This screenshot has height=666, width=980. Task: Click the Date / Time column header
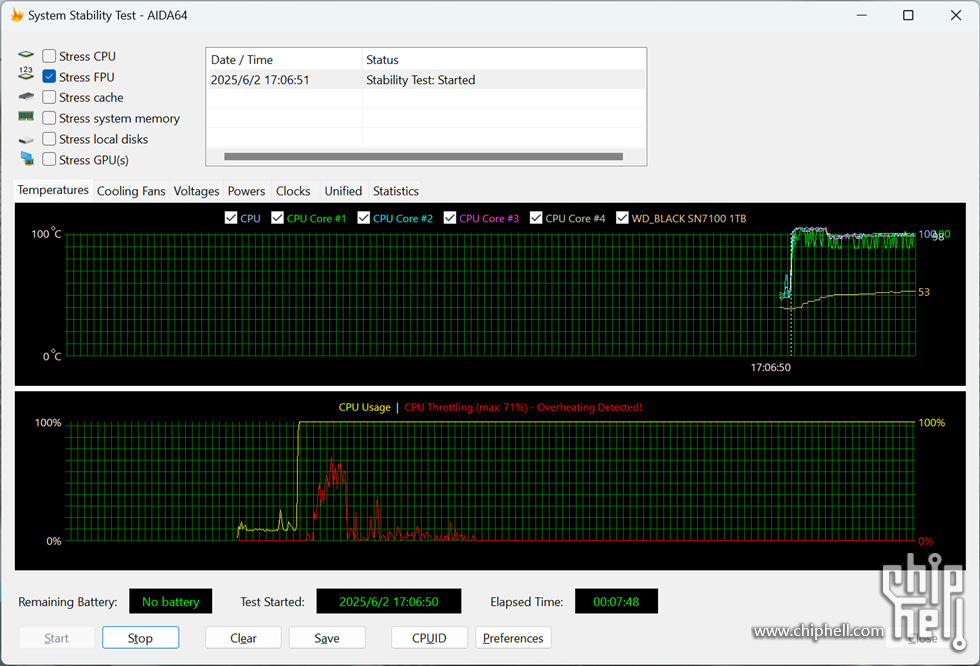point(284,59)
